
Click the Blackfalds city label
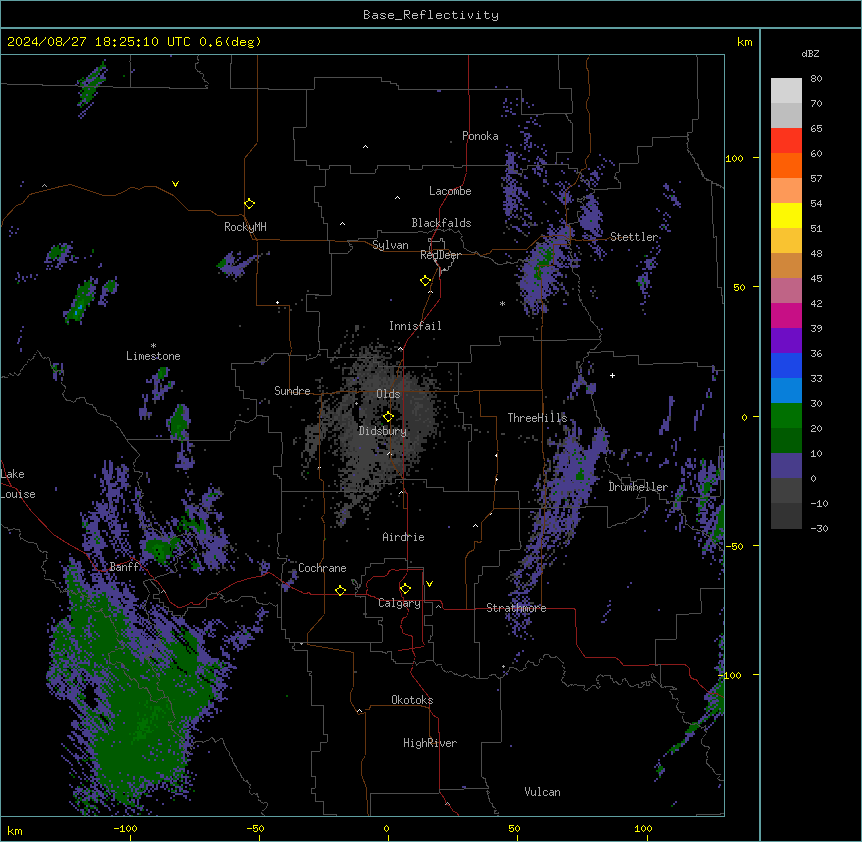(441, 223)
